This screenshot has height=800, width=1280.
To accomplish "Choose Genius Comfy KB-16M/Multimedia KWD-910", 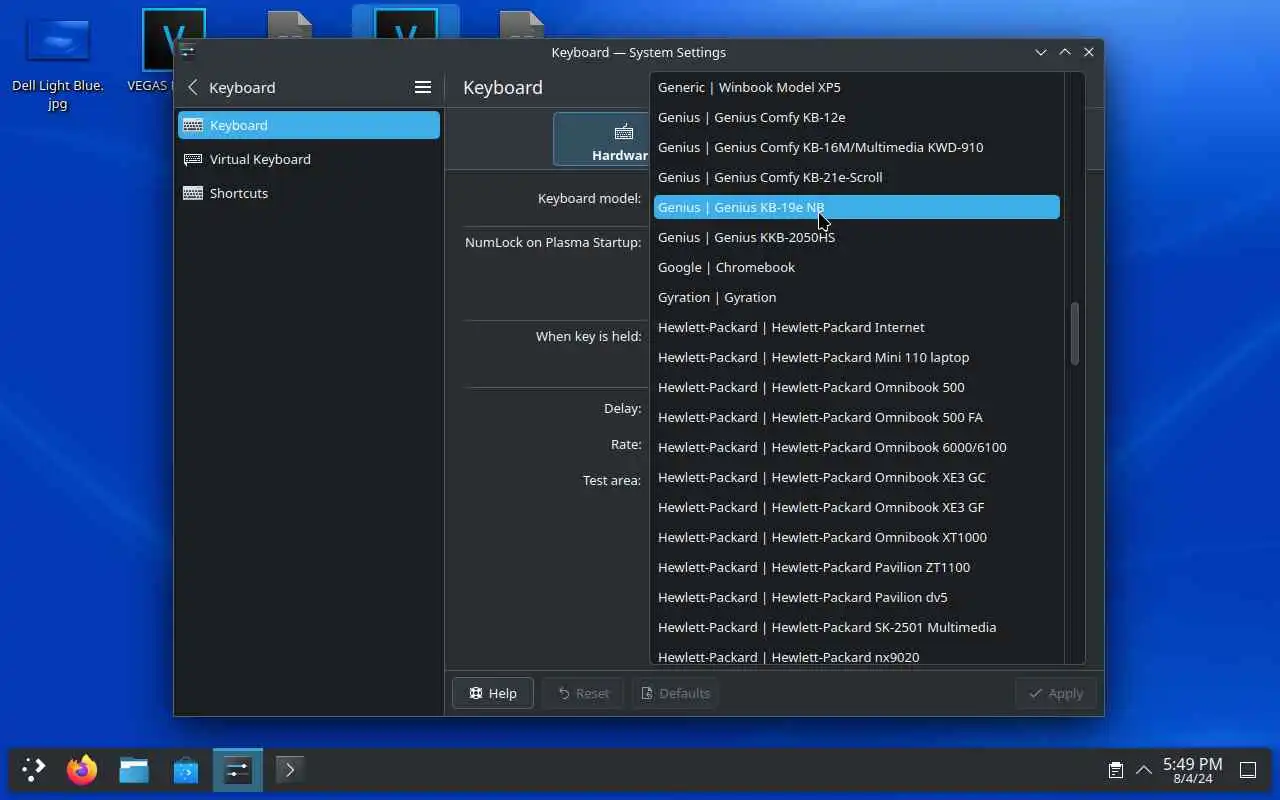I will (857, 147).
